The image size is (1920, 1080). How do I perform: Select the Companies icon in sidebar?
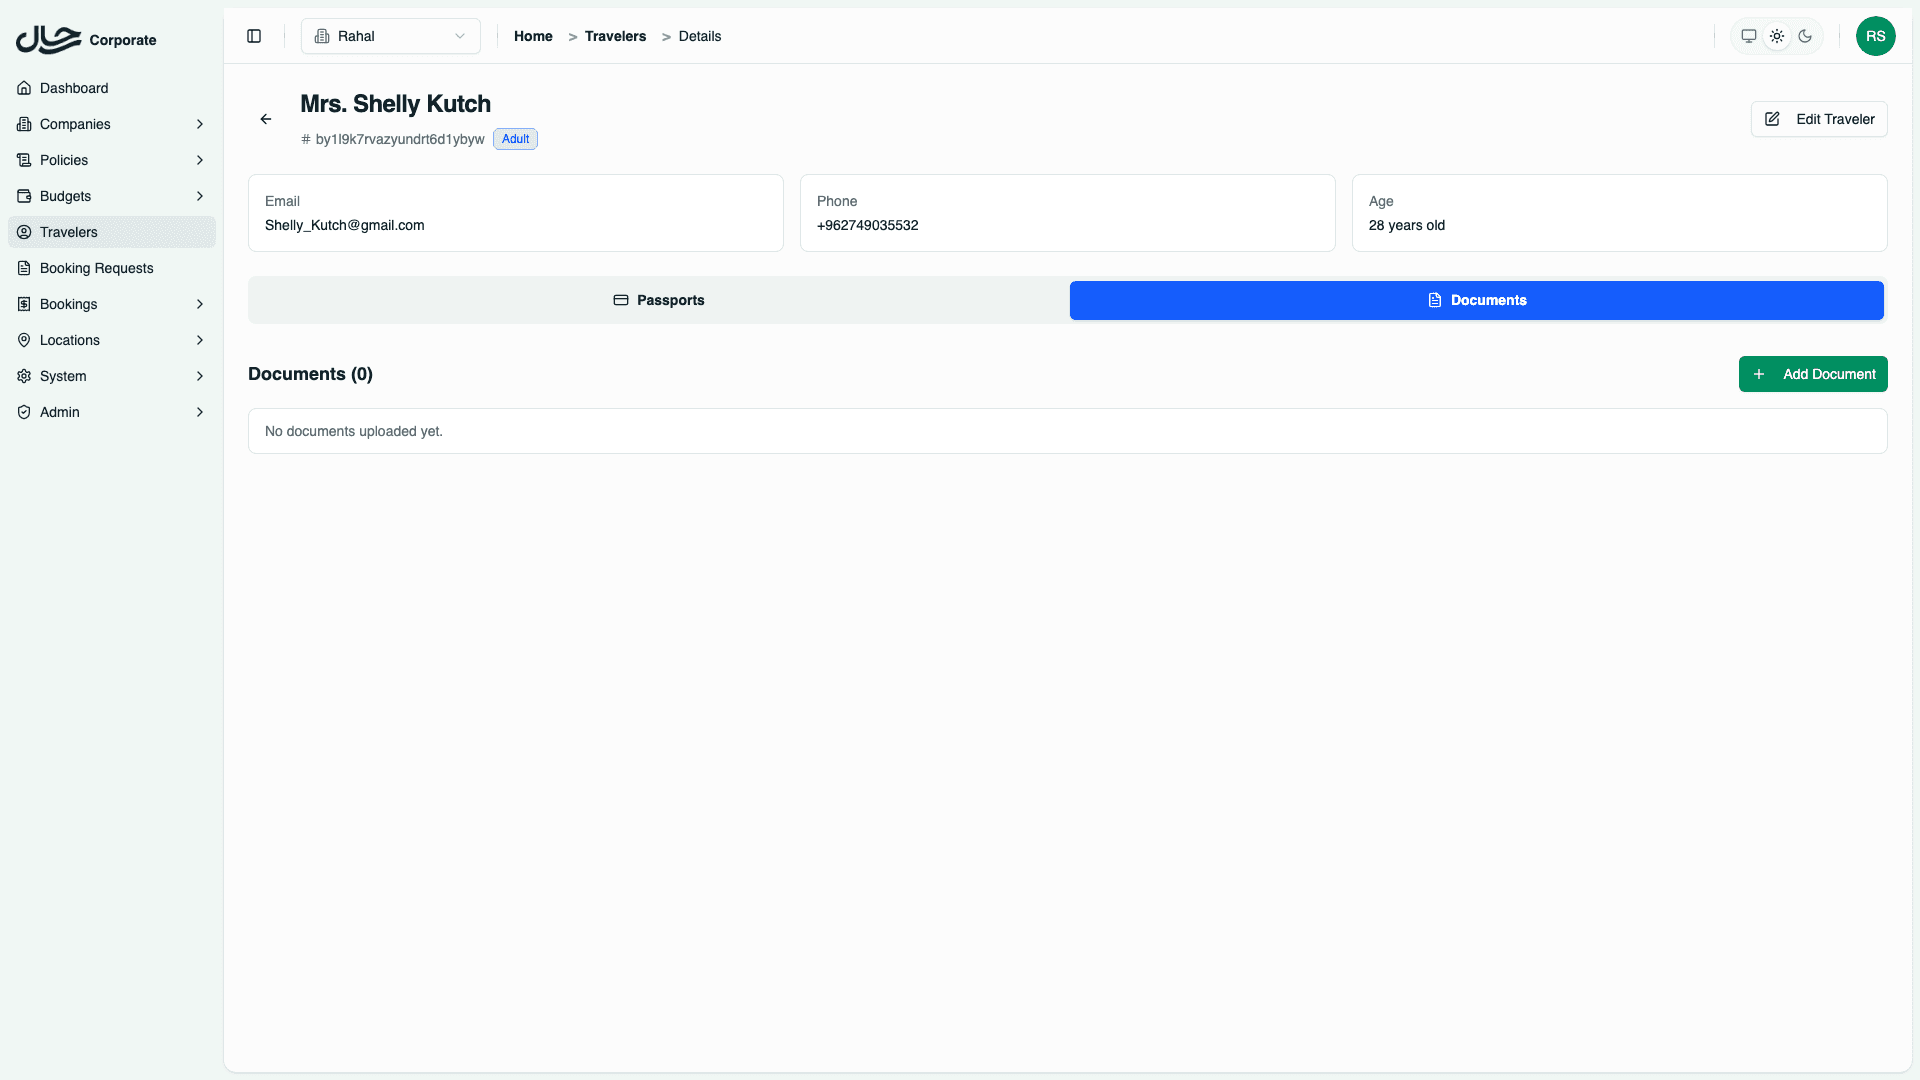pos(24,124)
